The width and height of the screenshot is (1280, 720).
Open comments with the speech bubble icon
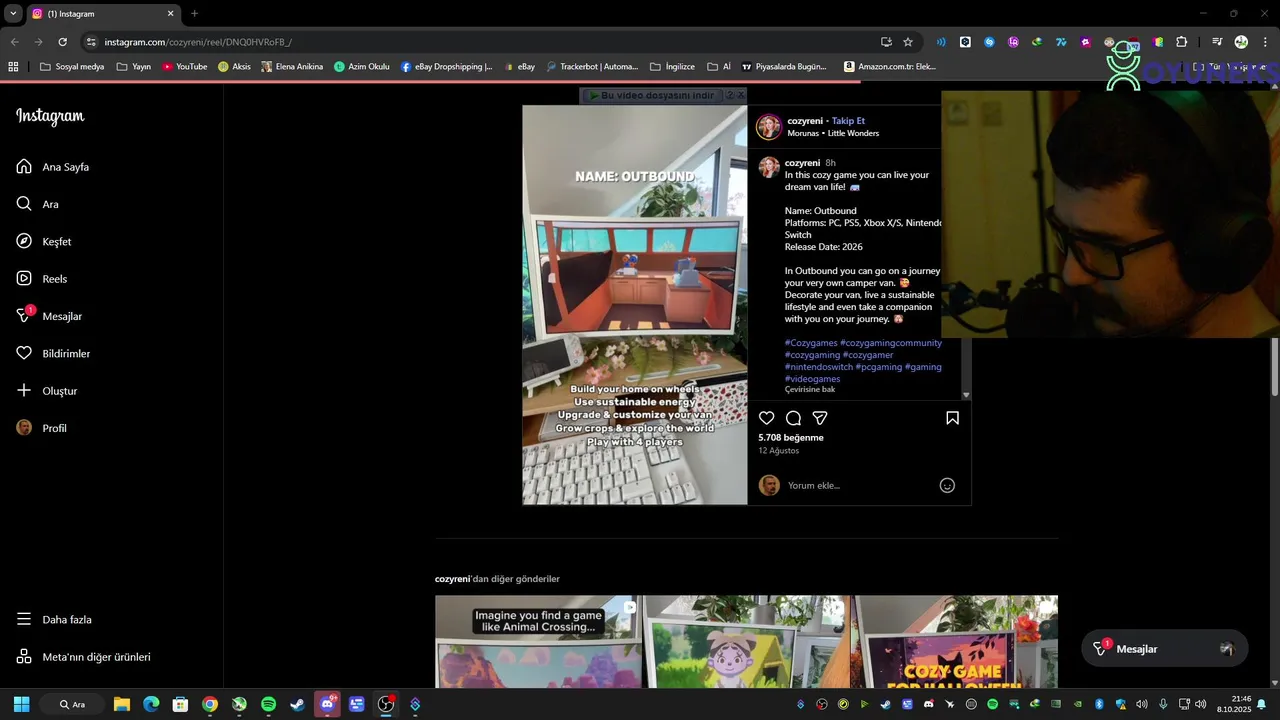coord(793,418)
